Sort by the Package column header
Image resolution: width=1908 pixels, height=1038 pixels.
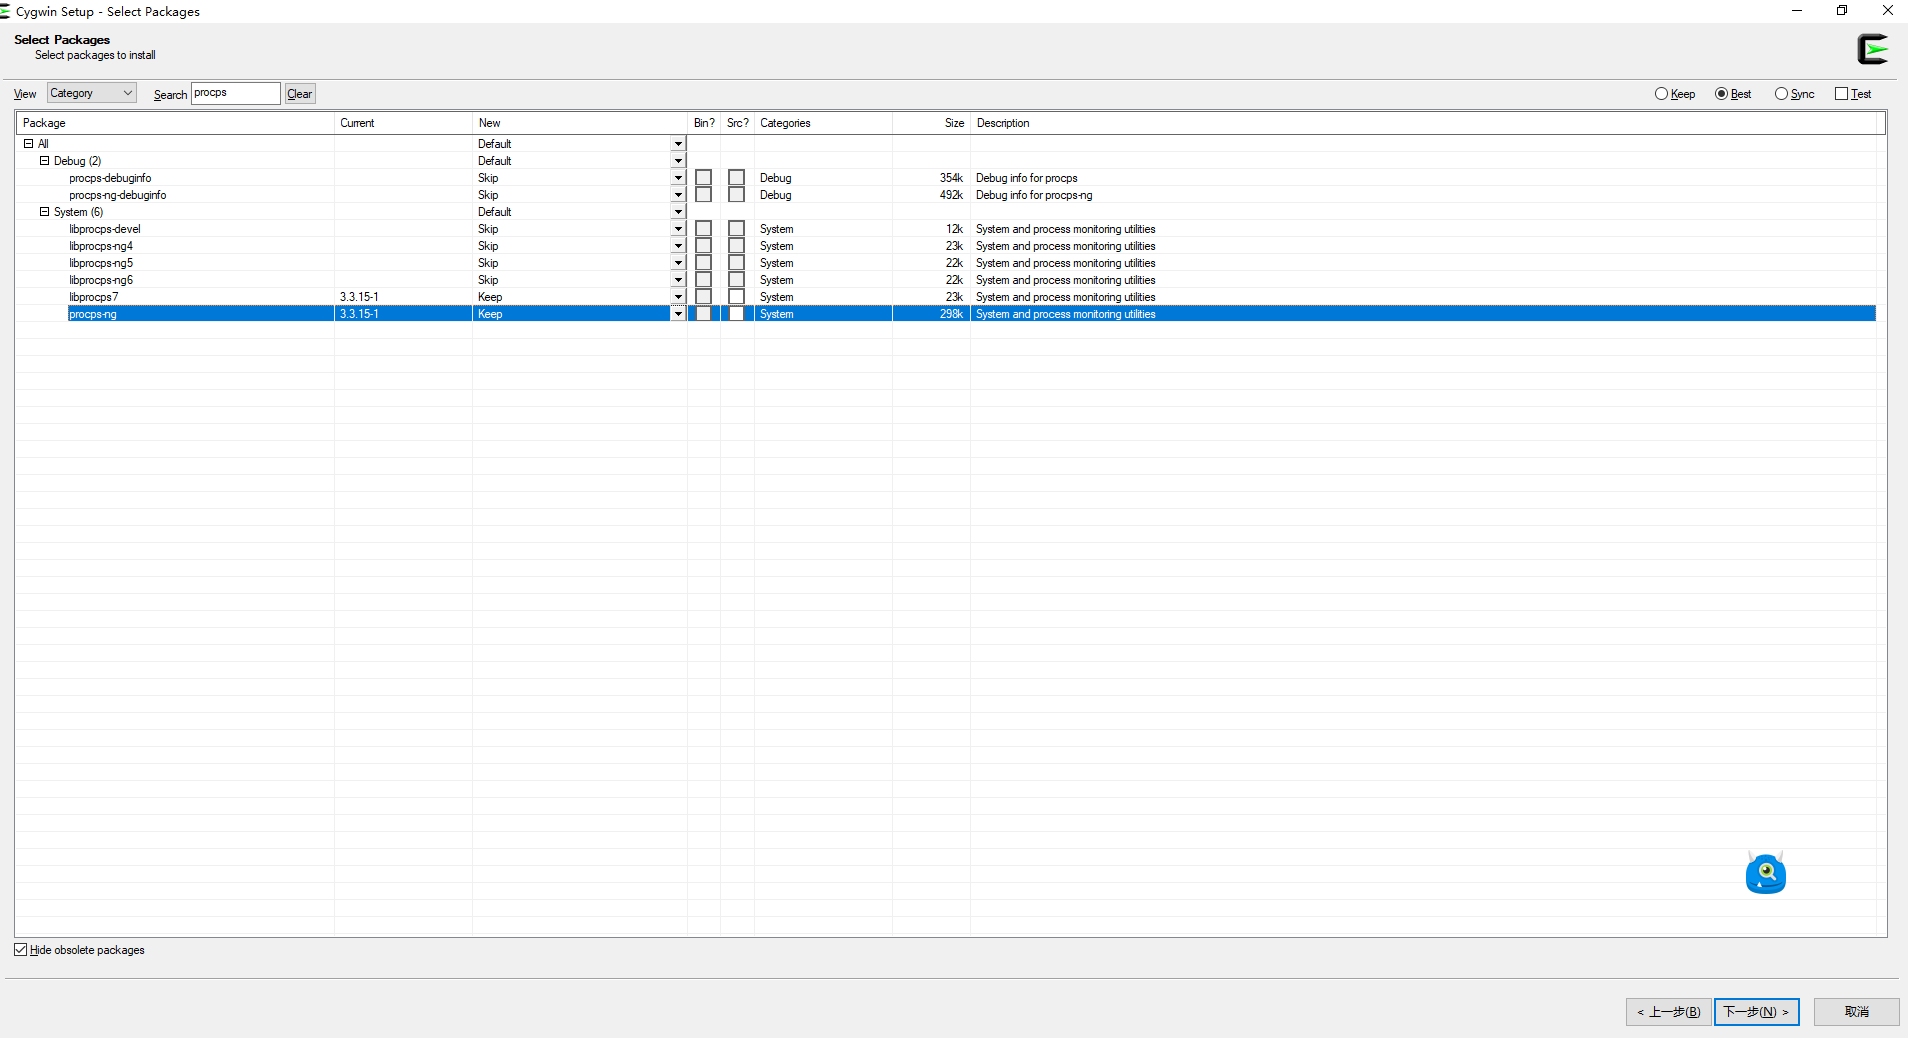coord(175,123)
